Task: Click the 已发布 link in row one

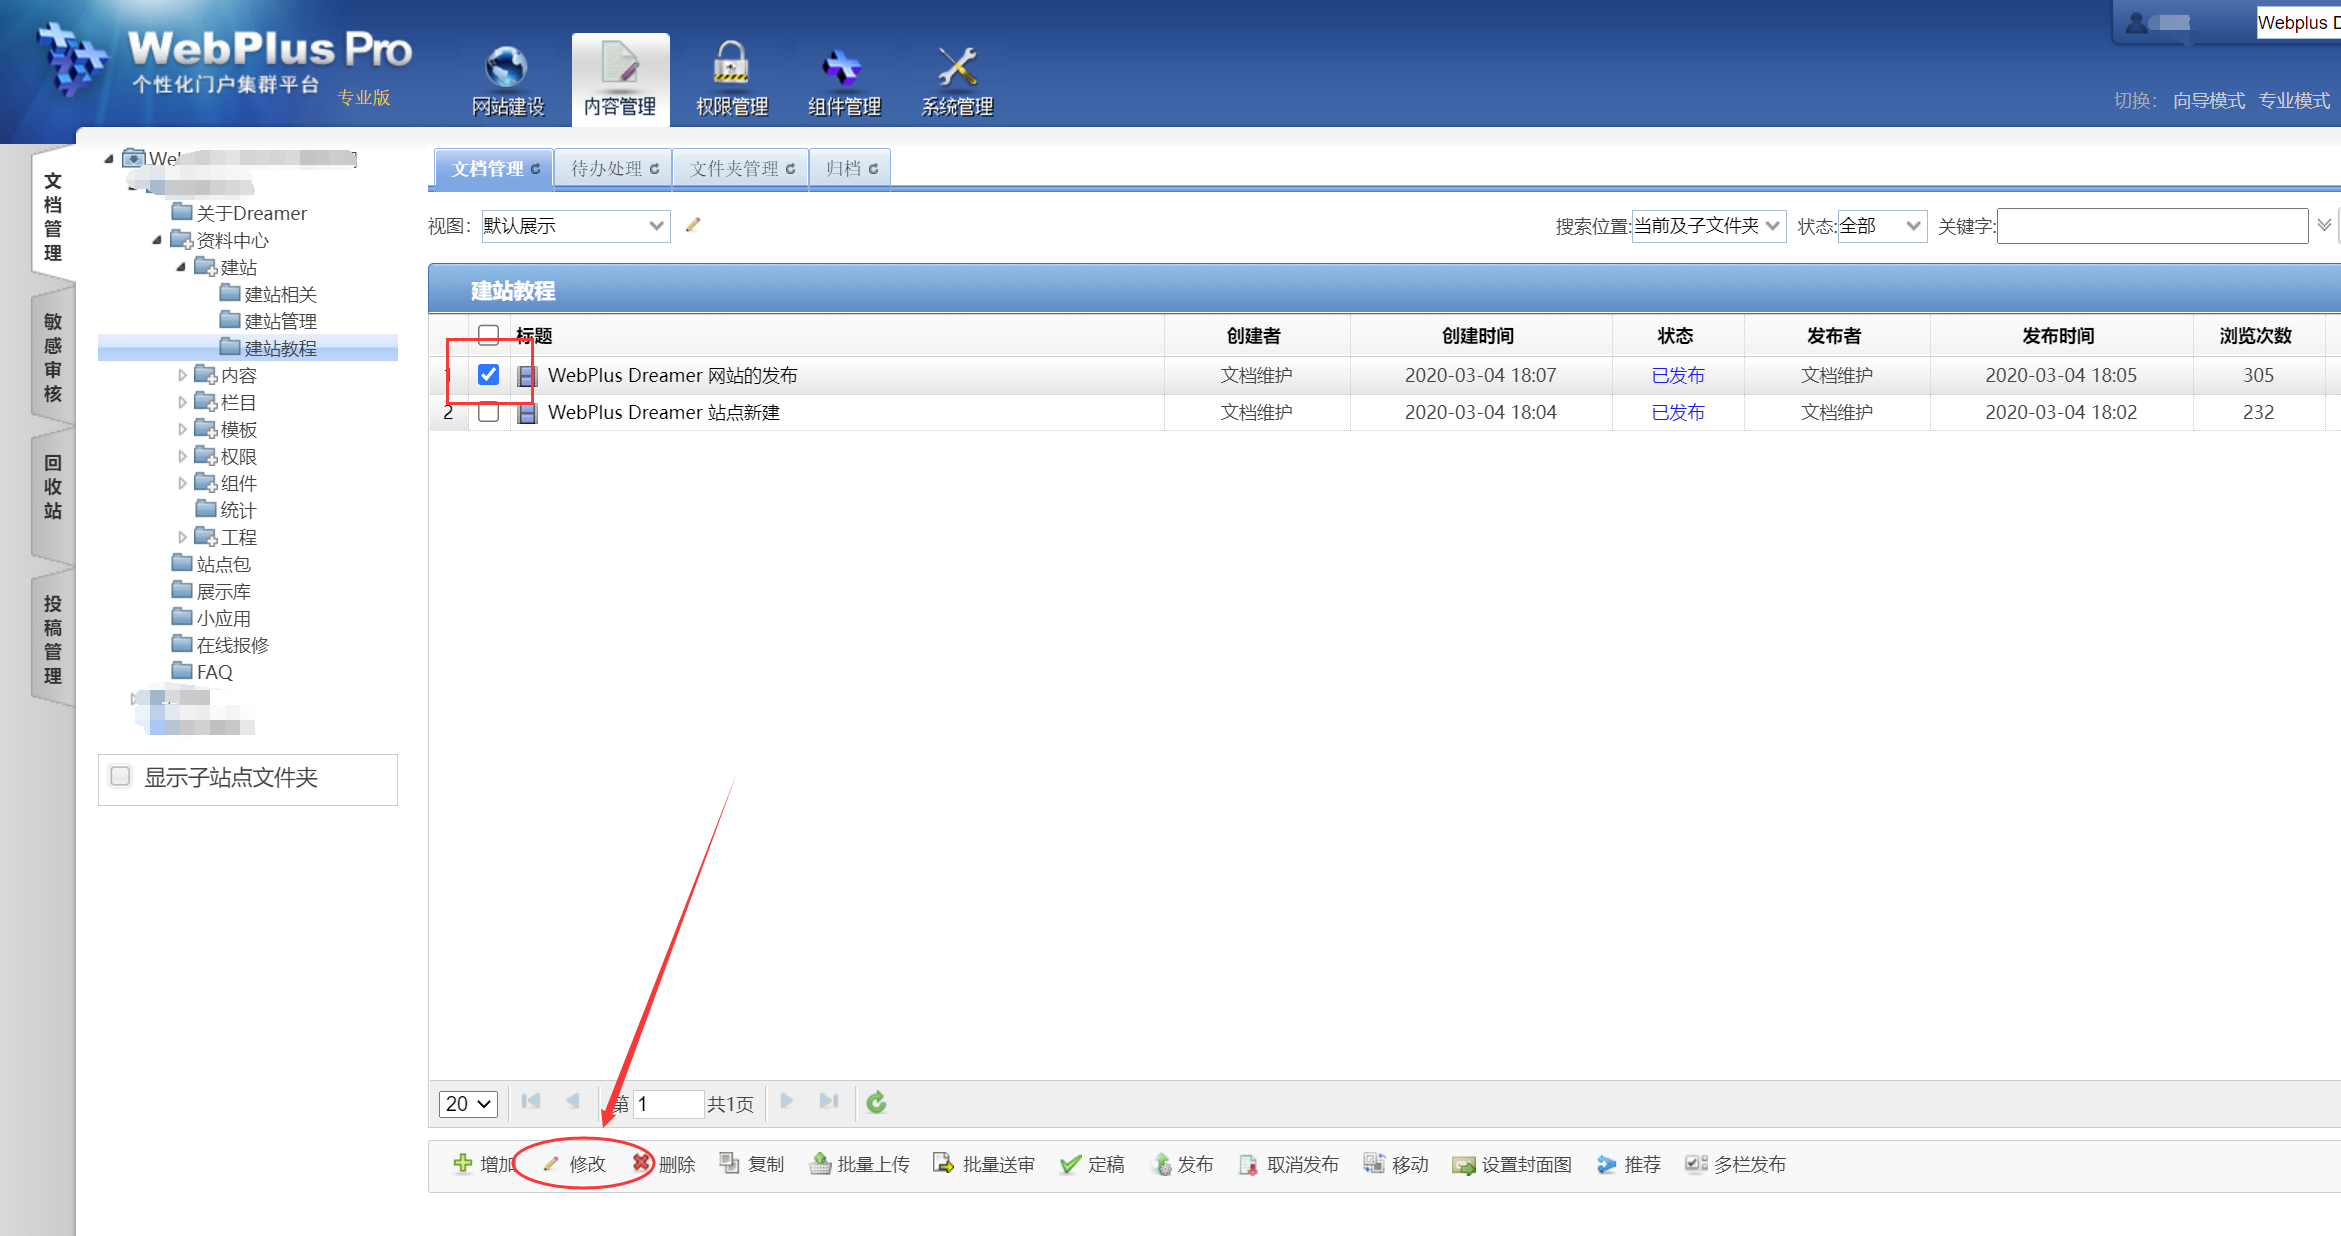Action: tap(1677, 375)
